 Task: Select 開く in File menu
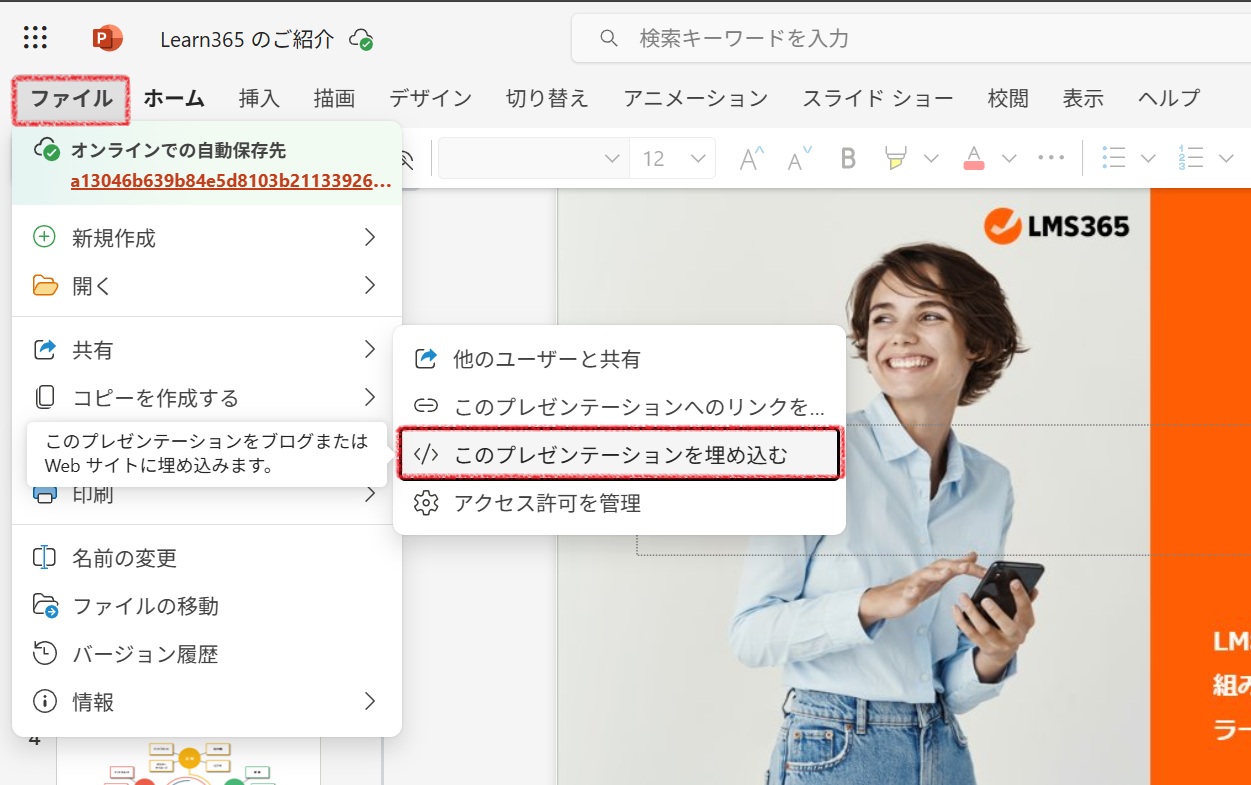coord(207,286)
